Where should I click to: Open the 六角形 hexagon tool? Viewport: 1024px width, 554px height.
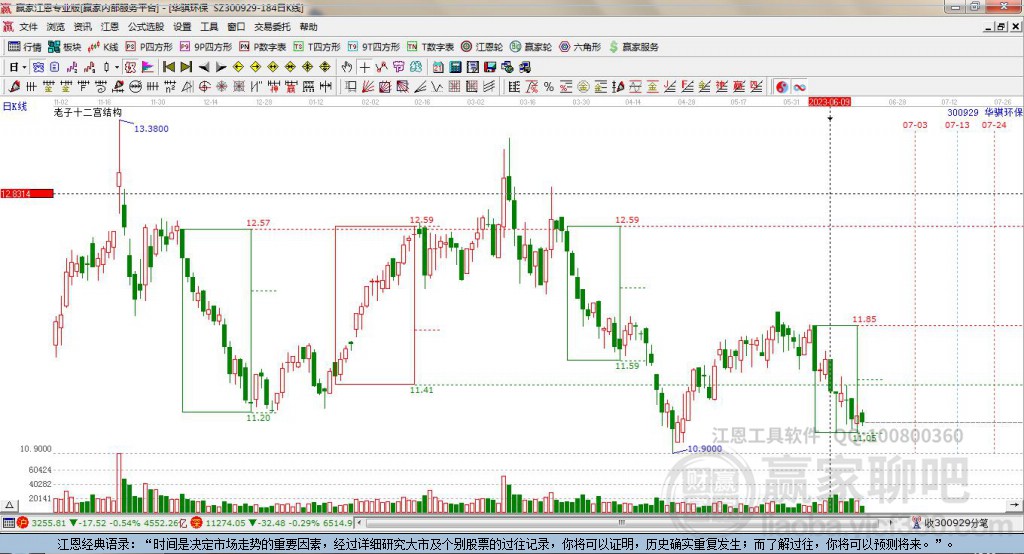(580, 47)
